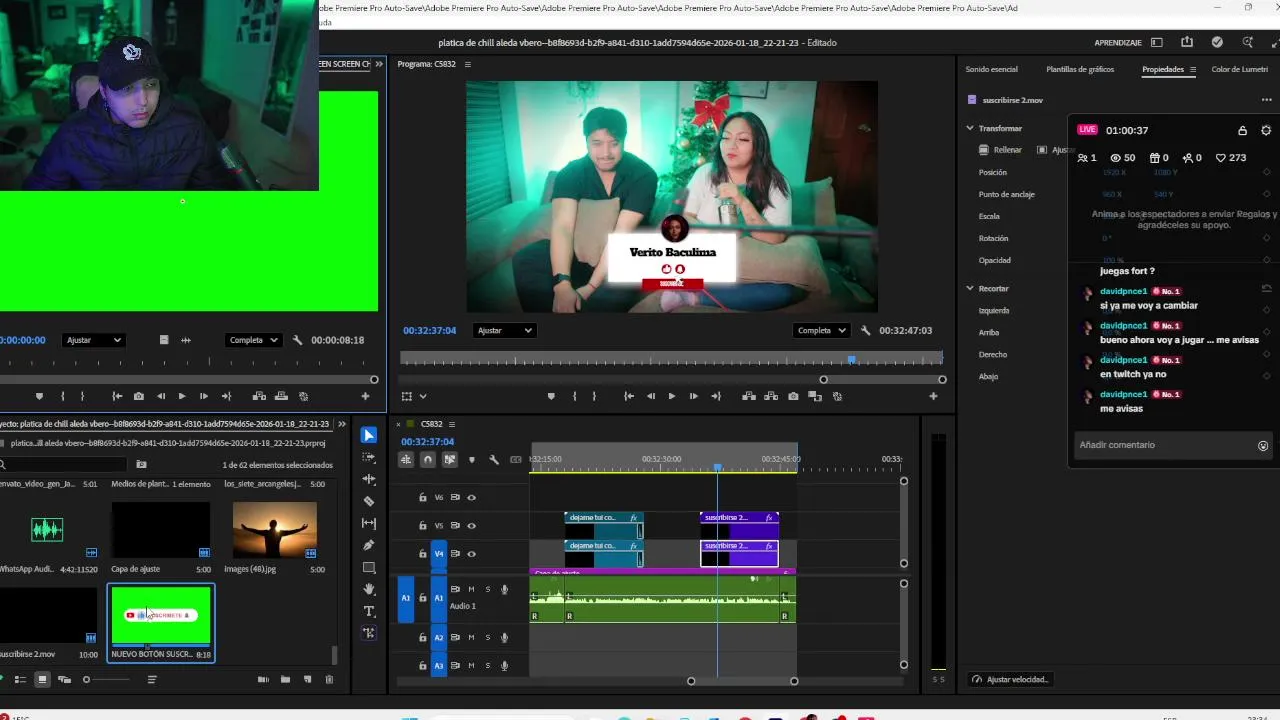Select dejame tui co clip on V5

(603, 525)
